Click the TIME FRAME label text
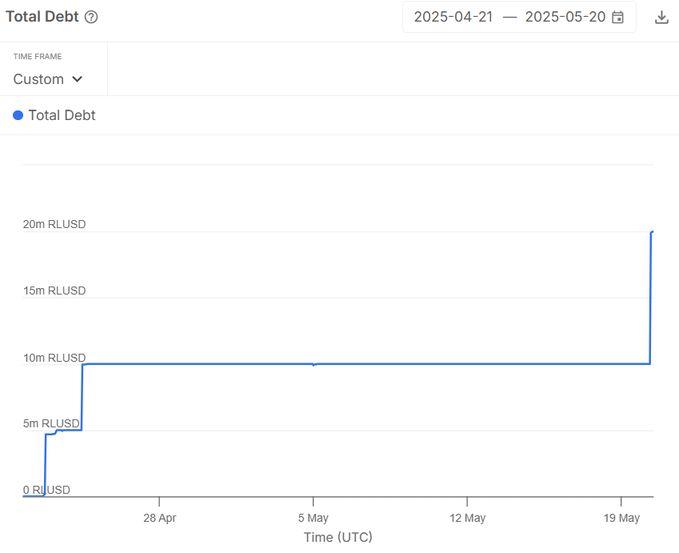Viewport: 679px width, 553px height. (x=37, y=57)
